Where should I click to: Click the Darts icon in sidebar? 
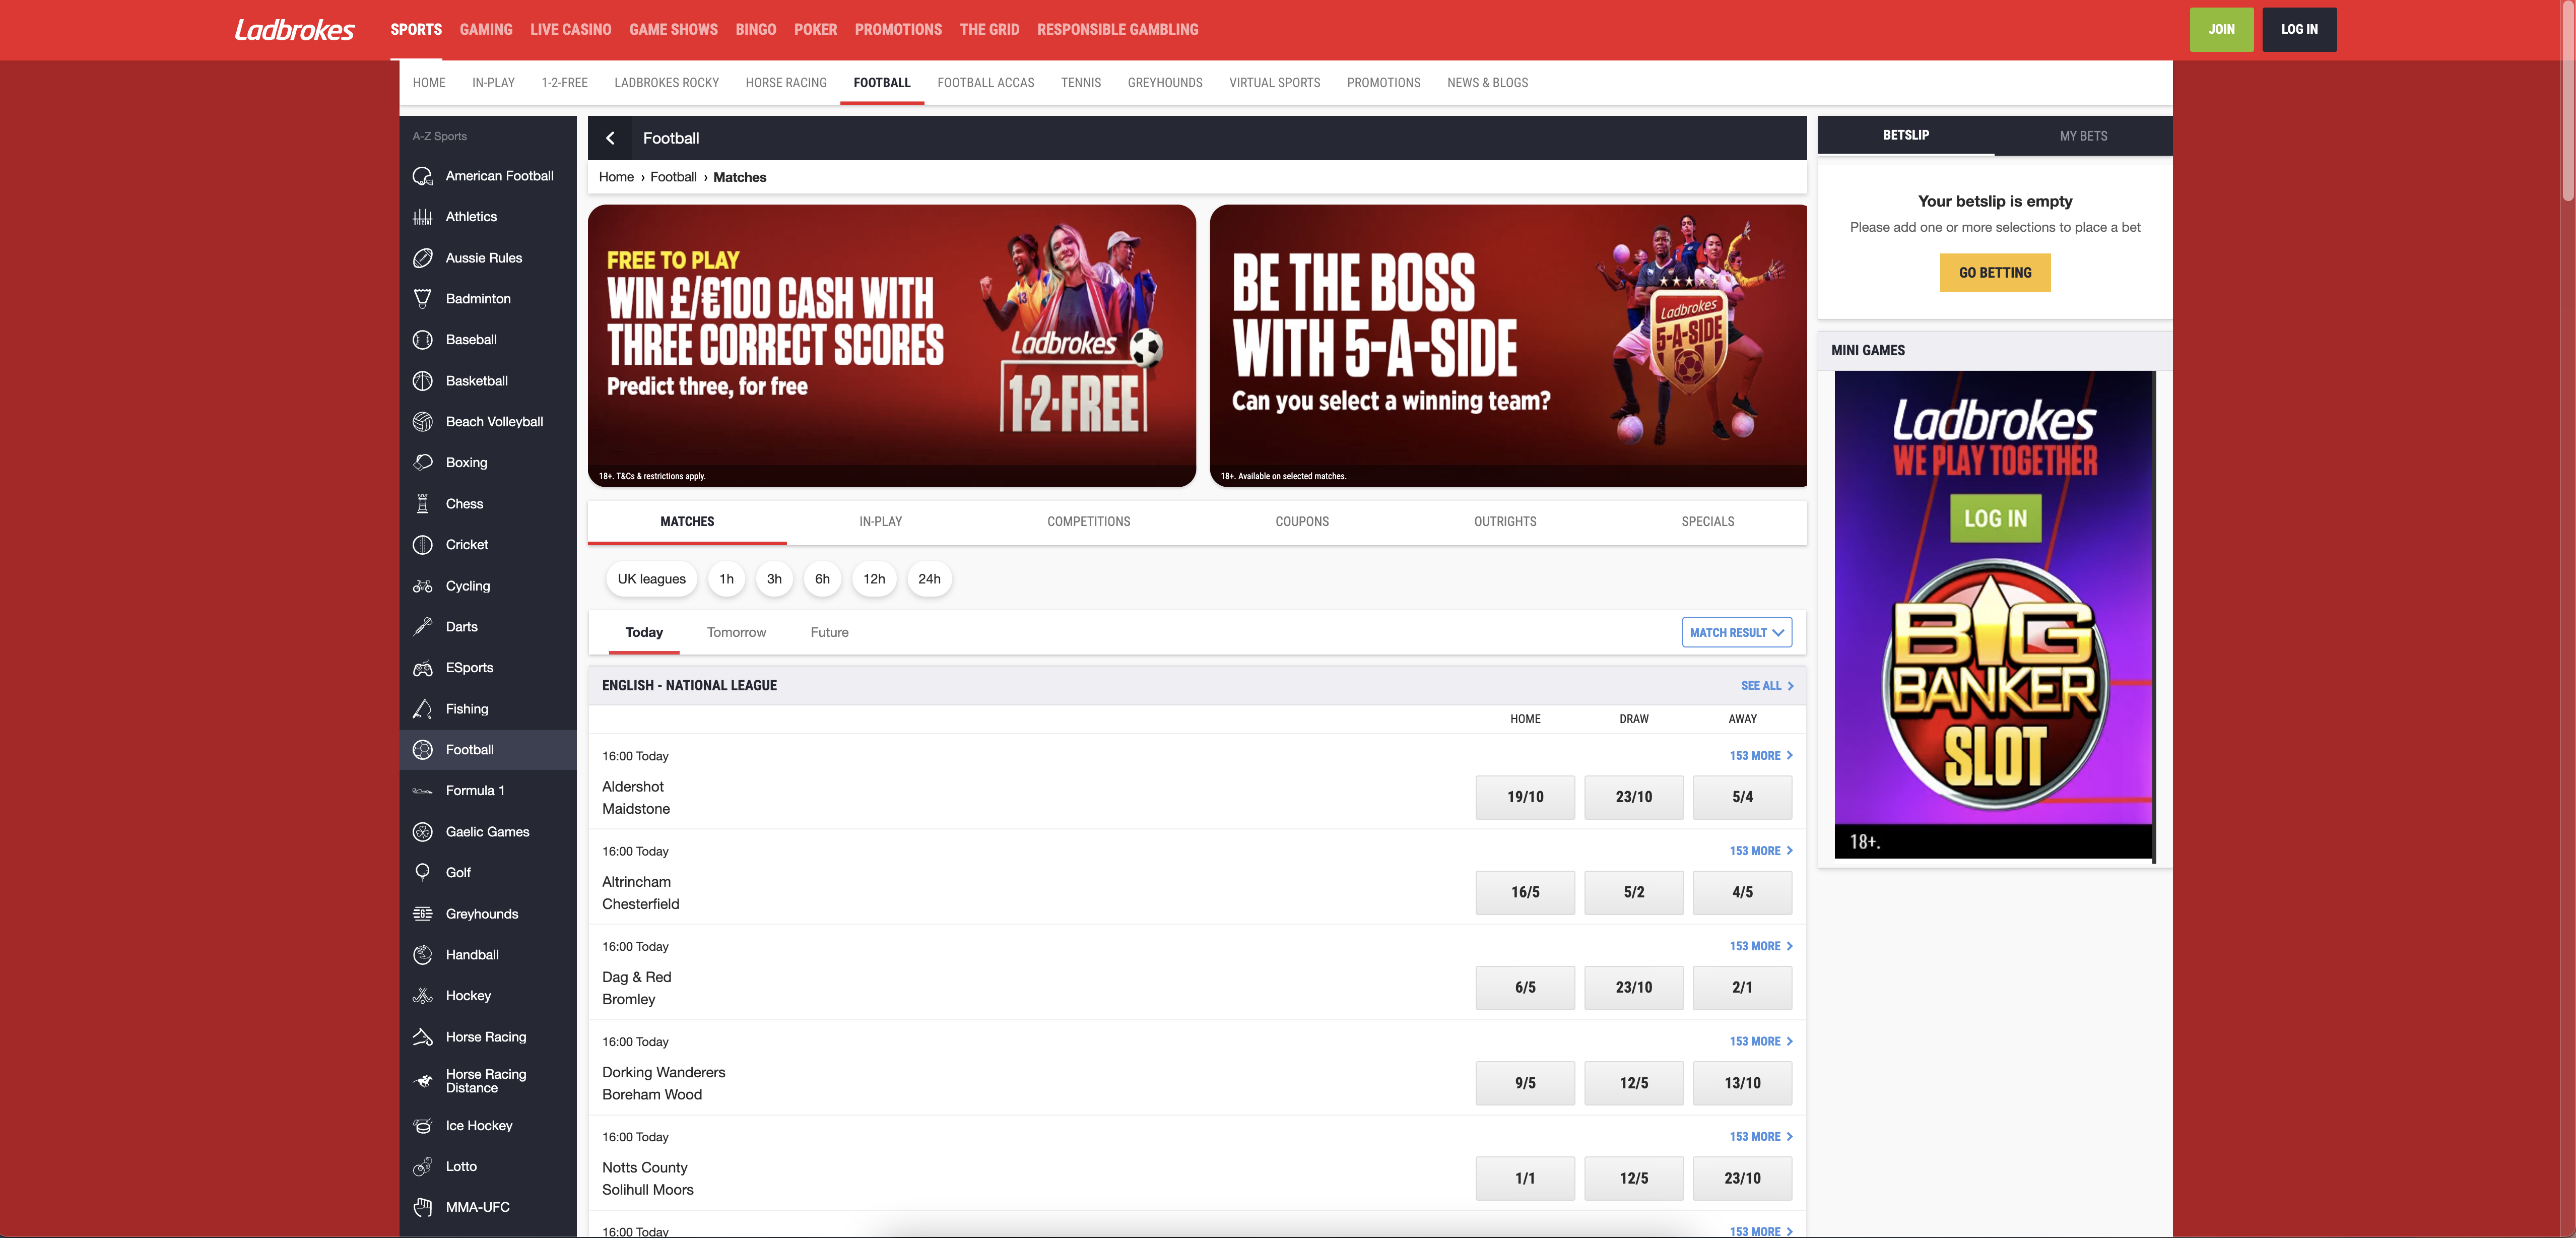(x=423, y=627)
